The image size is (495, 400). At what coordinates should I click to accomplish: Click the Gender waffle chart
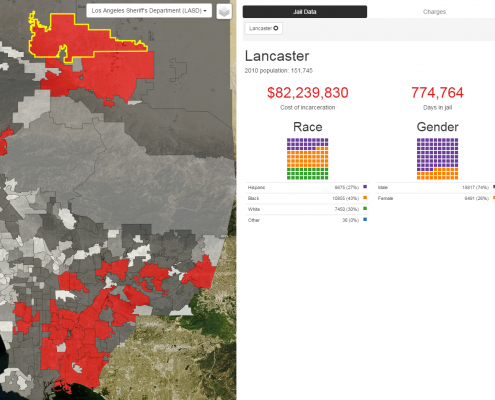[x=437, y=159]
